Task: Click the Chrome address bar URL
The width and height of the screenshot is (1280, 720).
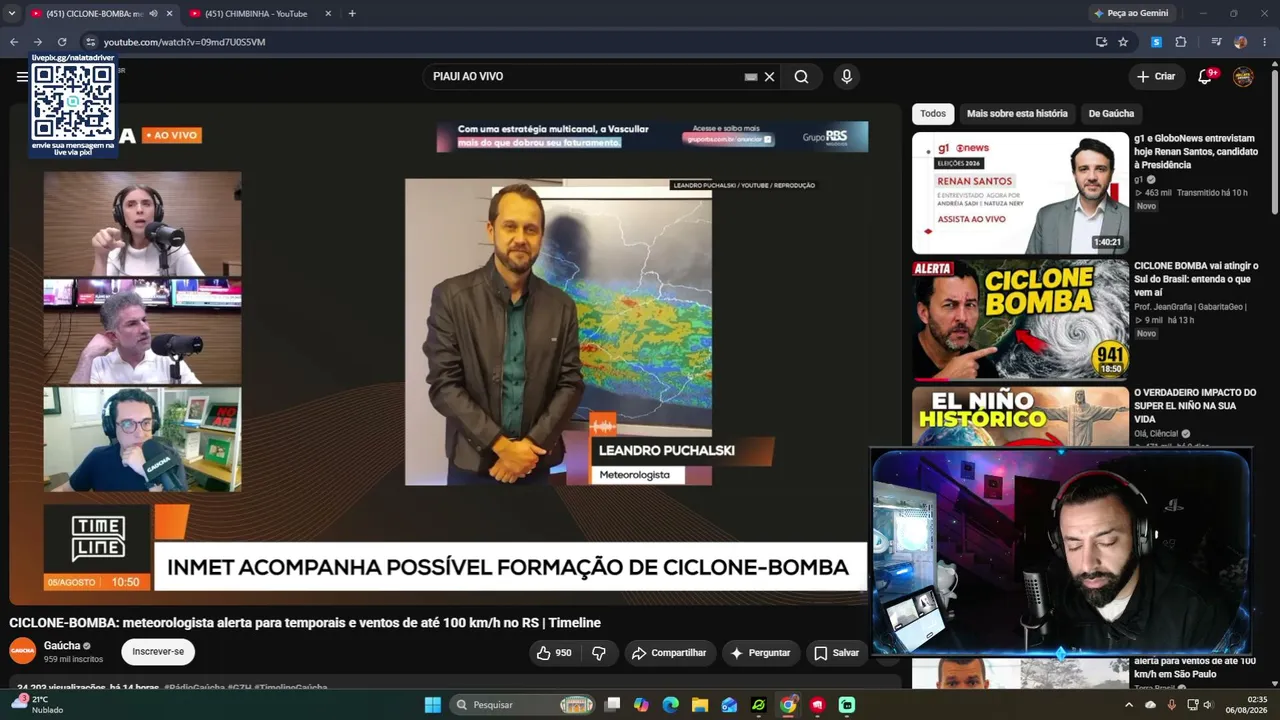Action: (185, 42)
